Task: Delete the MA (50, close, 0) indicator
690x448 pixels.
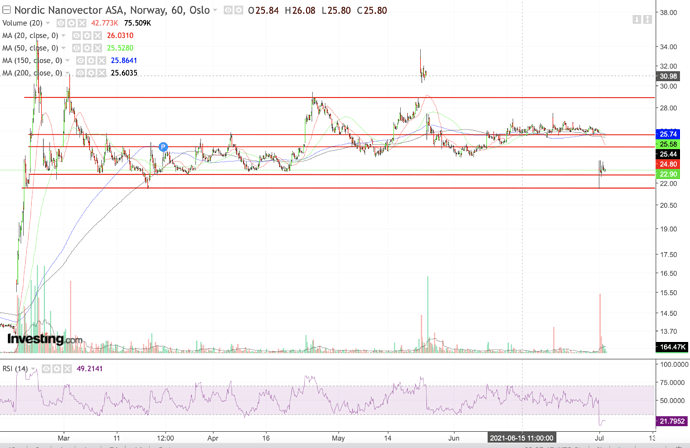Action: click(97, 48)
